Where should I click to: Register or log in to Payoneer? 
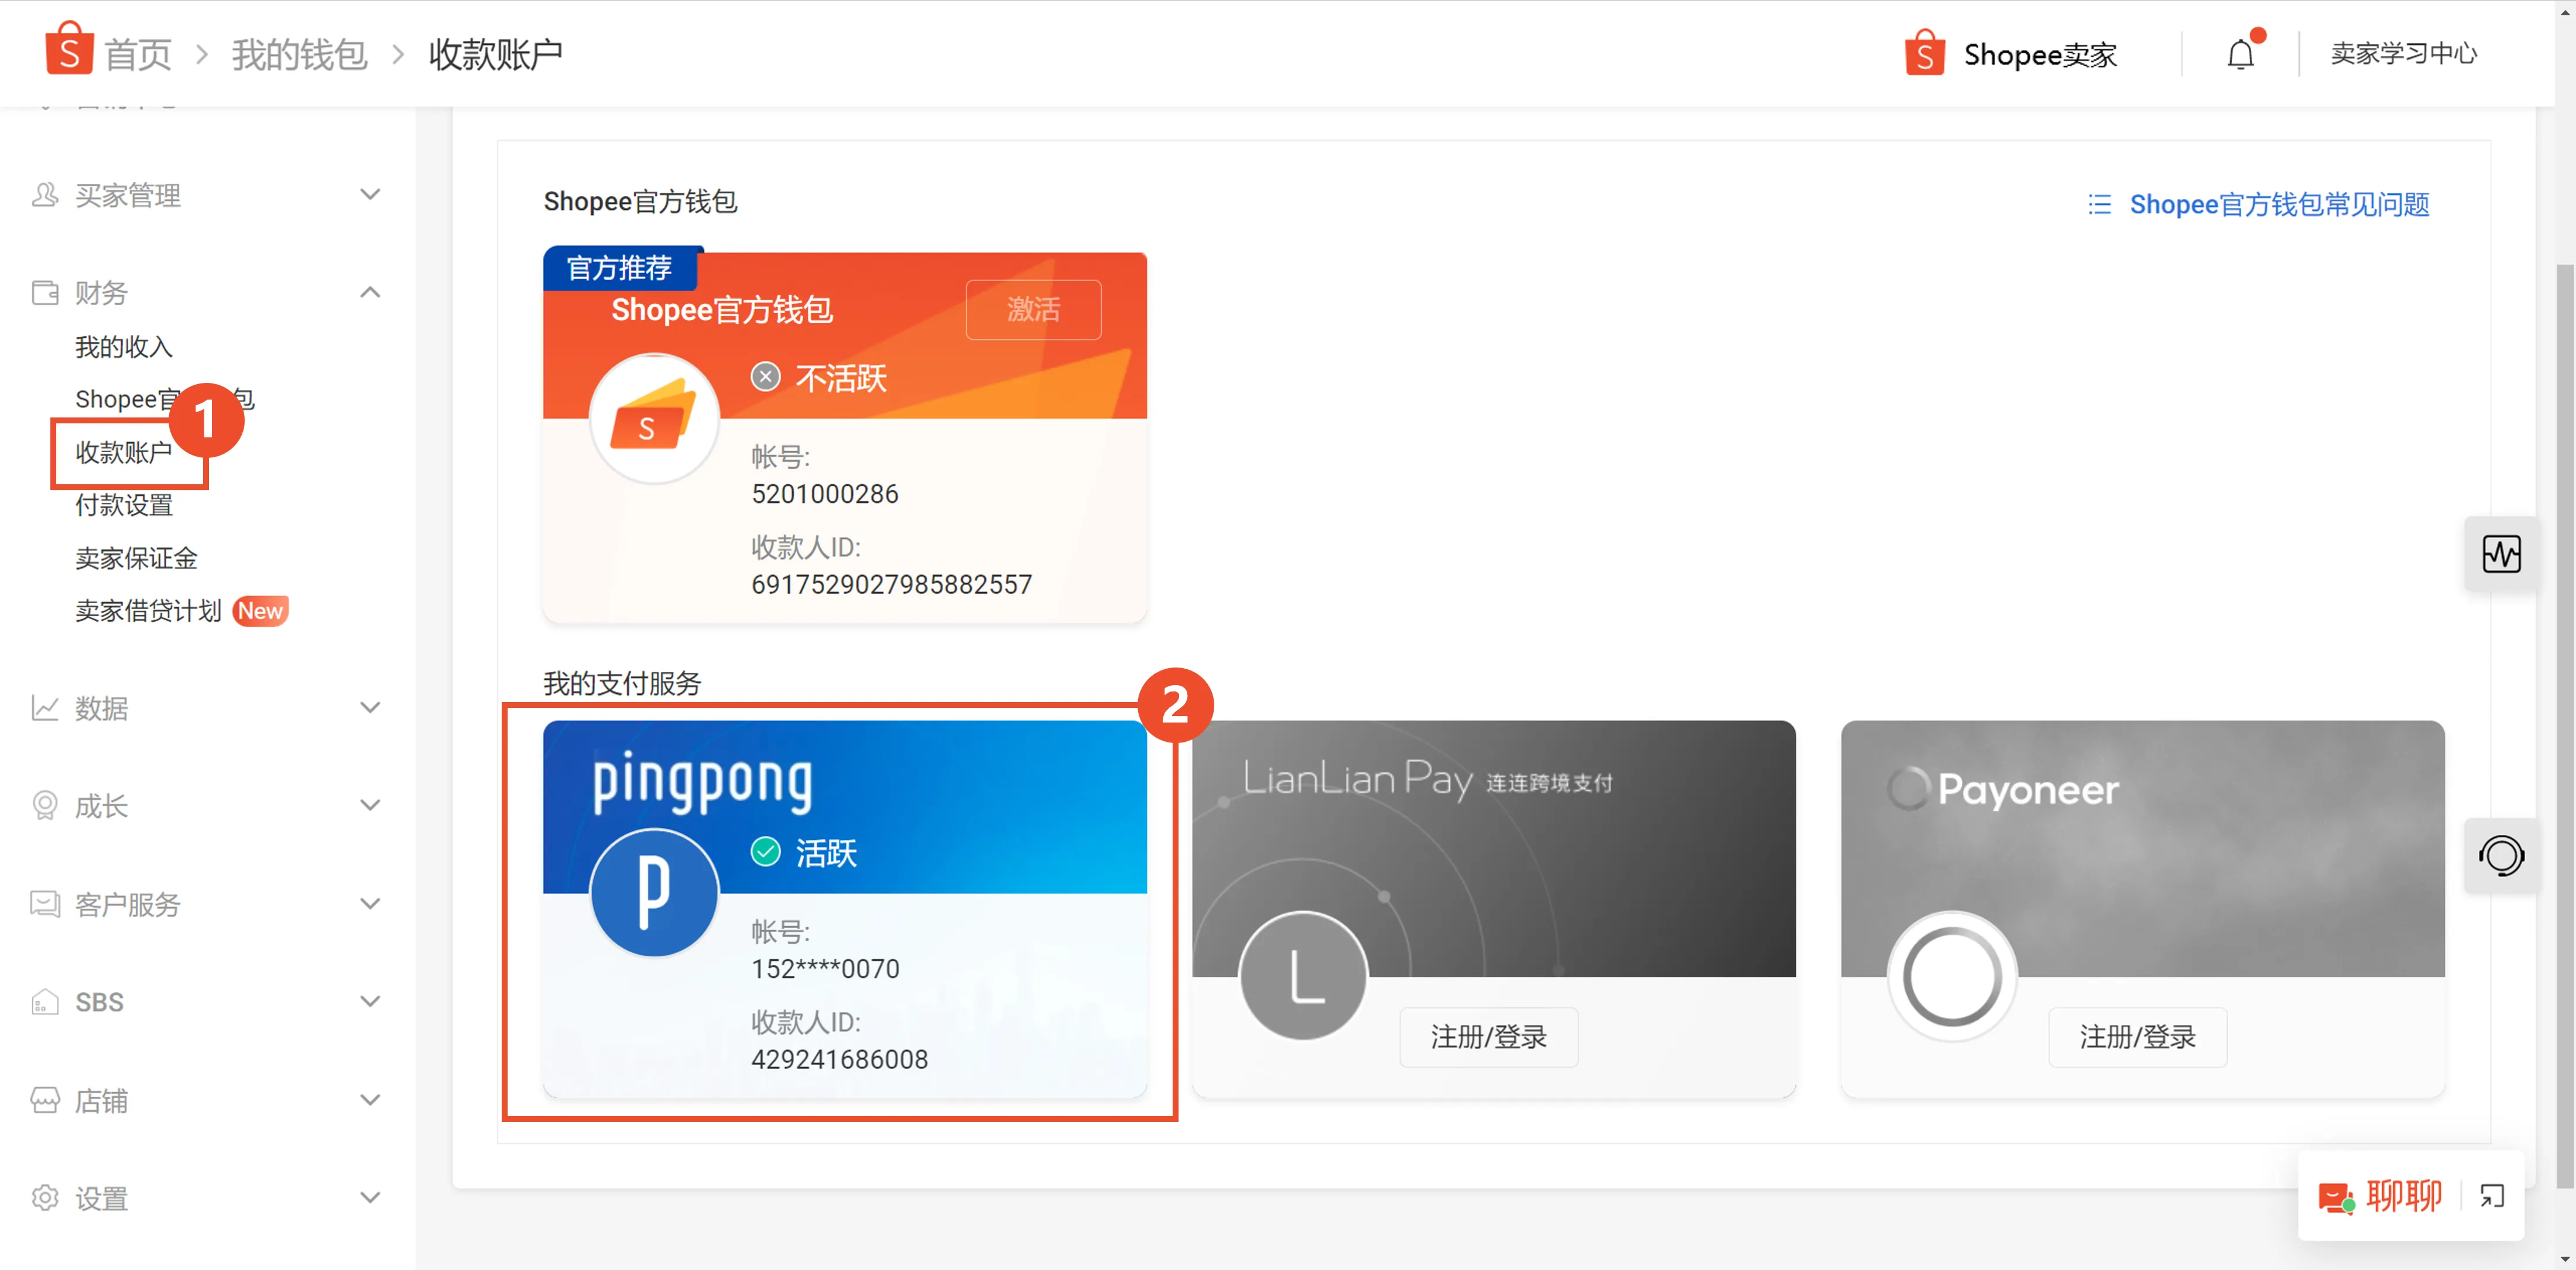pos(2137,1037)
